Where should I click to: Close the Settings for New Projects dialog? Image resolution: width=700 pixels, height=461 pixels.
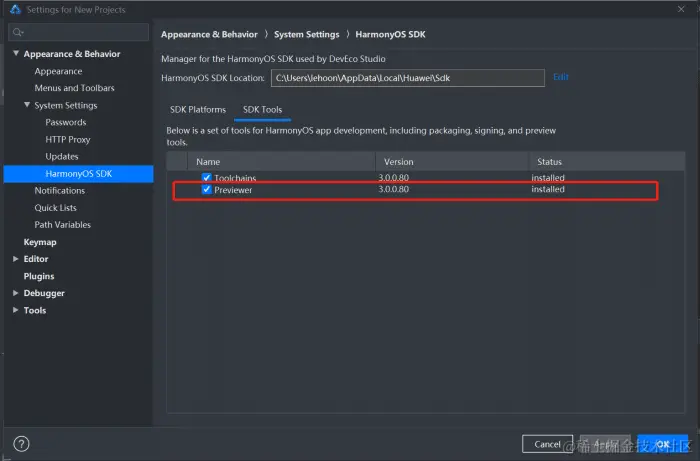coord(681,9)
